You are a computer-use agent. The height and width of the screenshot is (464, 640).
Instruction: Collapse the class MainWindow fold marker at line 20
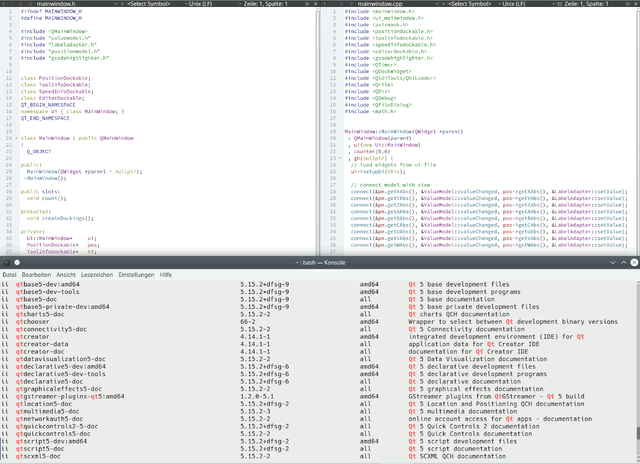[x=16, y=138]
